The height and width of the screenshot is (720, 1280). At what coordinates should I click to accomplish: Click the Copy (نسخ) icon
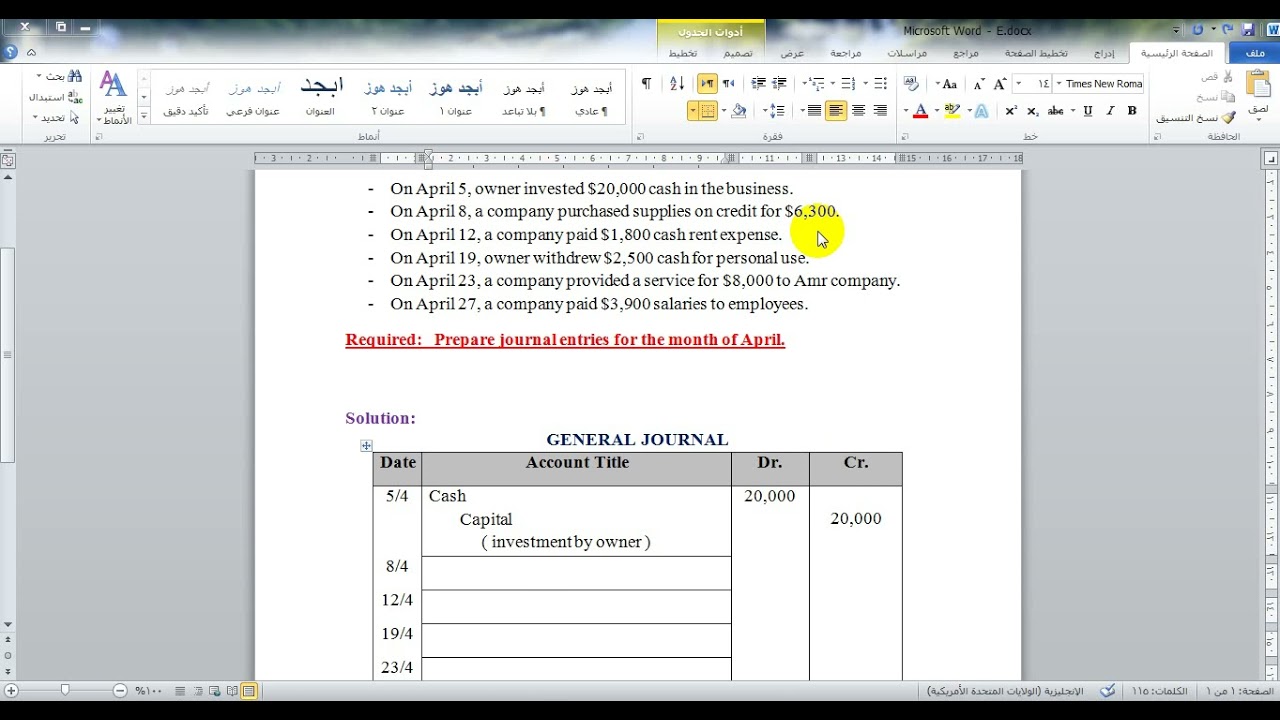(1229, 97)
